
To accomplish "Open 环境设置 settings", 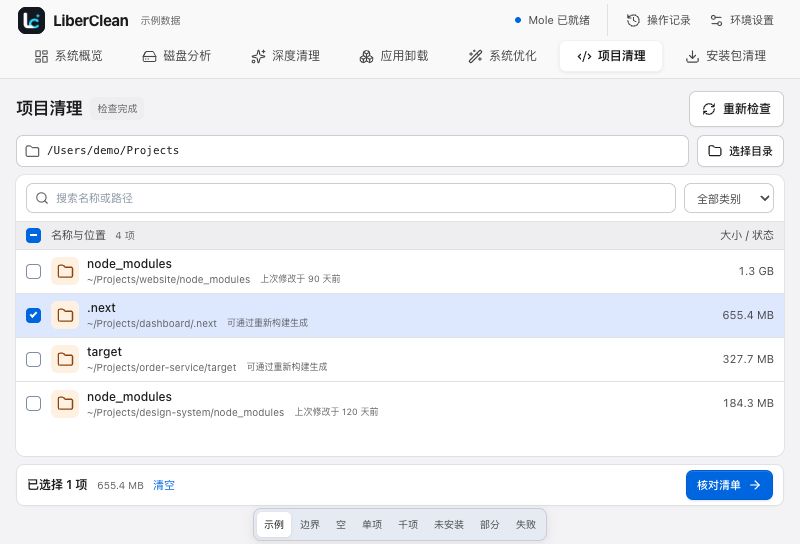I will pyautogui.click(x=742, y=20).
